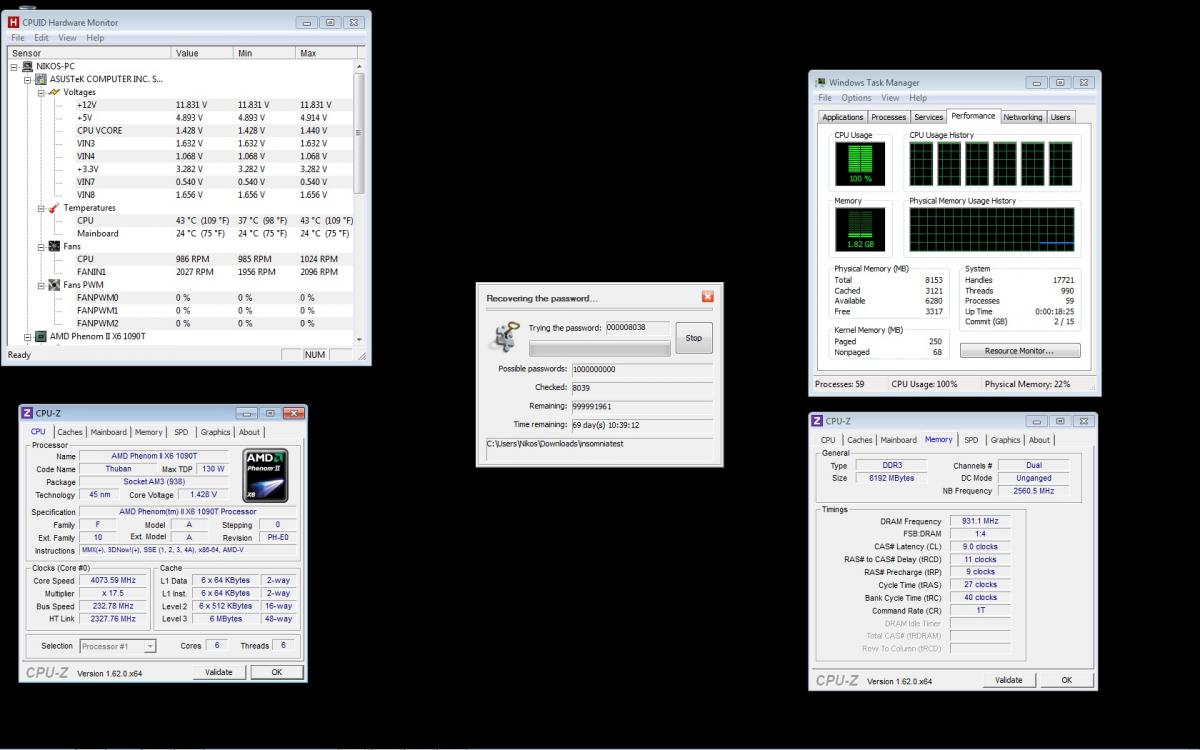Open Applications tab in Task Manager

coord(842,117)
